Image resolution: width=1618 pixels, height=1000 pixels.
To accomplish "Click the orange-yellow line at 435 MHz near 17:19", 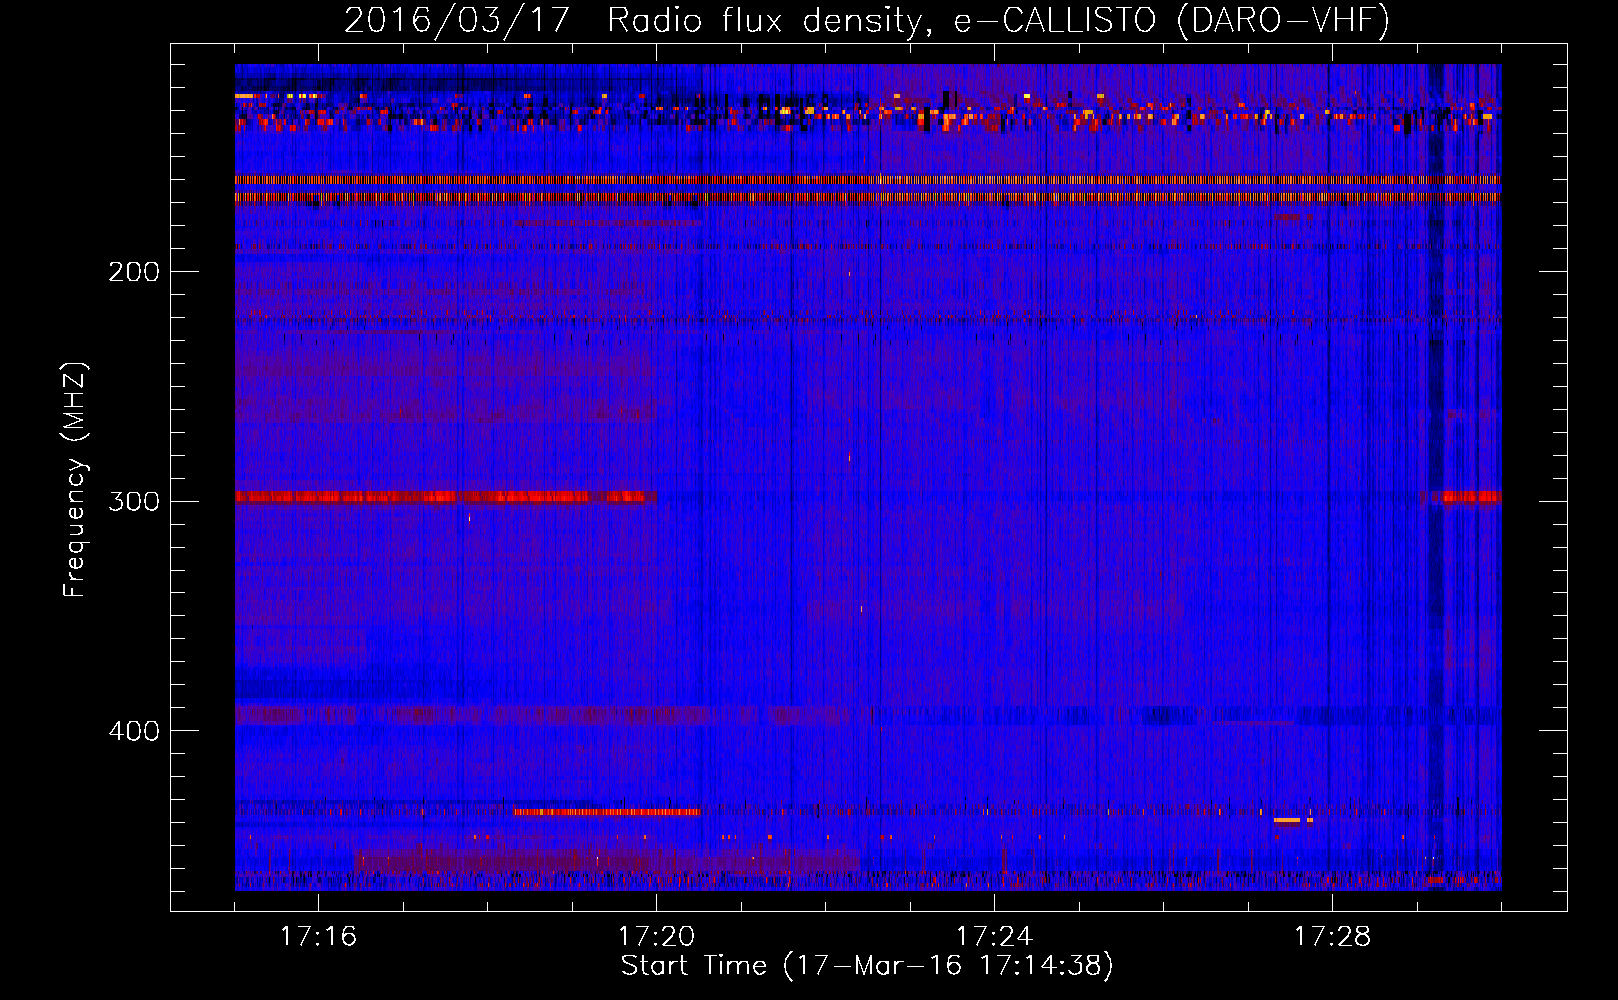I will (607, 812).
